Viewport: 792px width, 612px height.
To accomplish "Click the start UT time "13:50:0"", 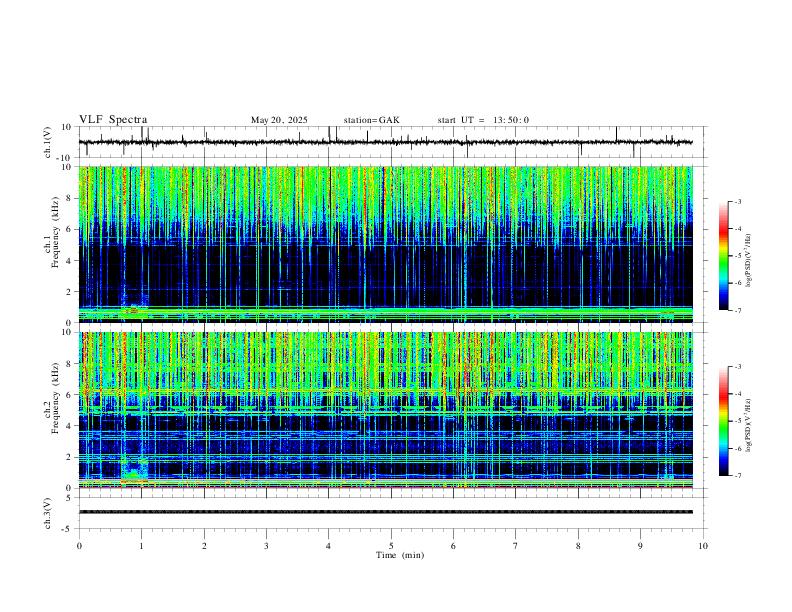I will (x=511, y=120).
